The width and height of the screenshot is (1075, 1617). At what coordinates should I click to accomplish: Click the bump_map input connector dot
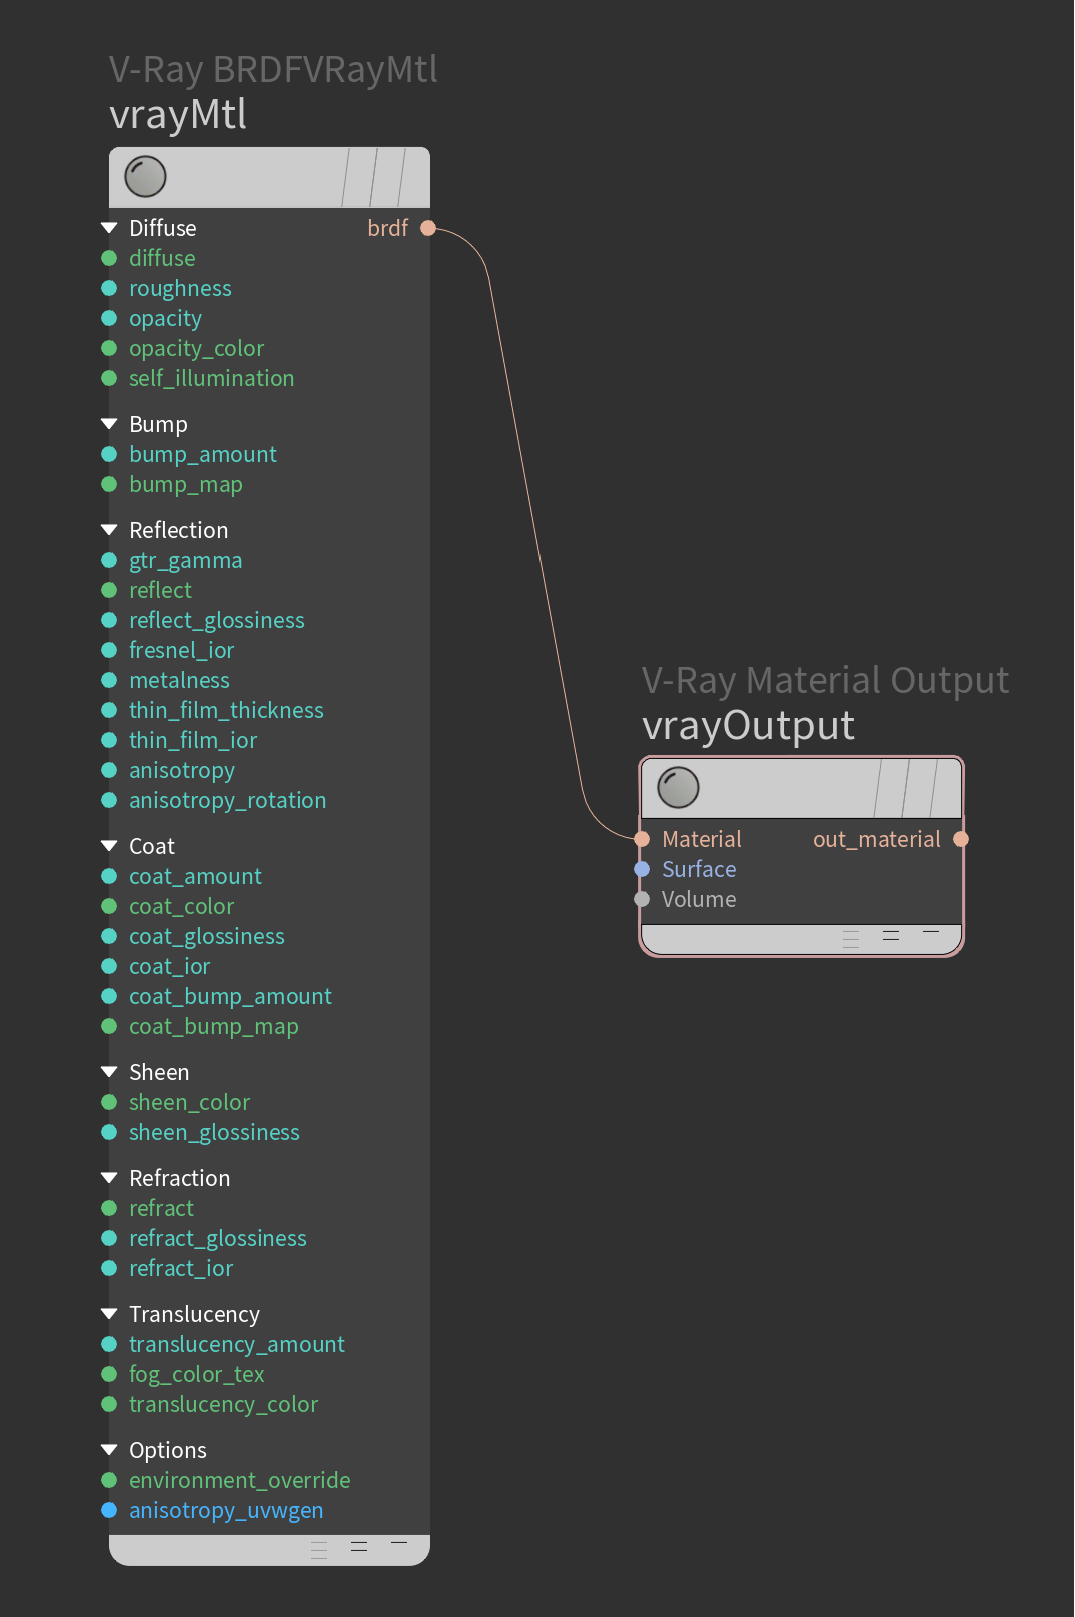109,484
